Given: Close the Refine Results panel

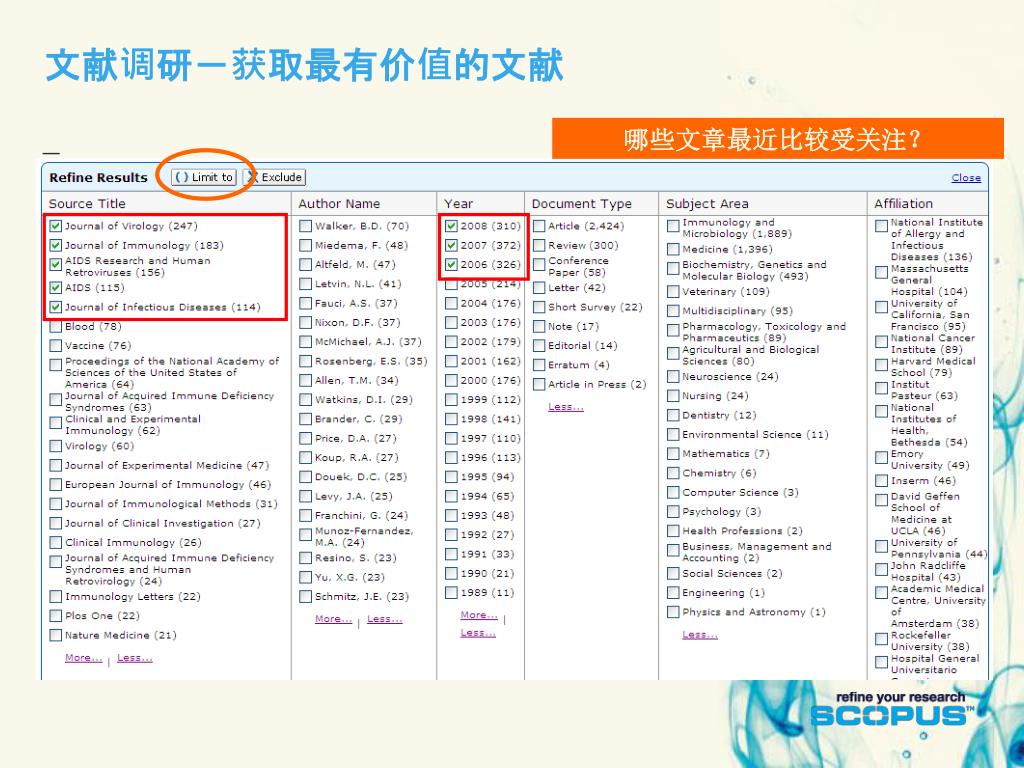Looking at the screenshot, I should [966, 178].
